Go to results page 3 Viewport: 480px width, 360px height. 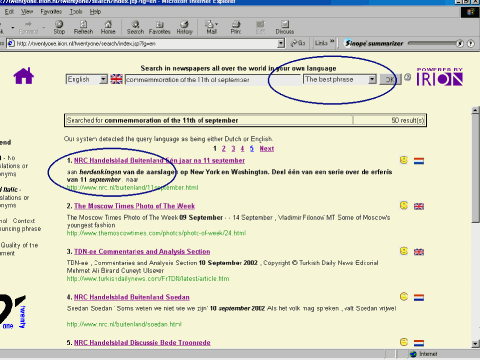233,149
